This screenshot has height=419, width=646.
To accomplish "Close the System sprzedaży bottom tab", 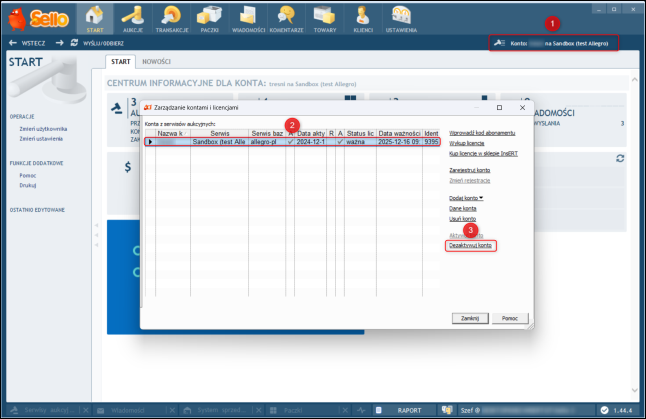I will (x=259, y=410).
